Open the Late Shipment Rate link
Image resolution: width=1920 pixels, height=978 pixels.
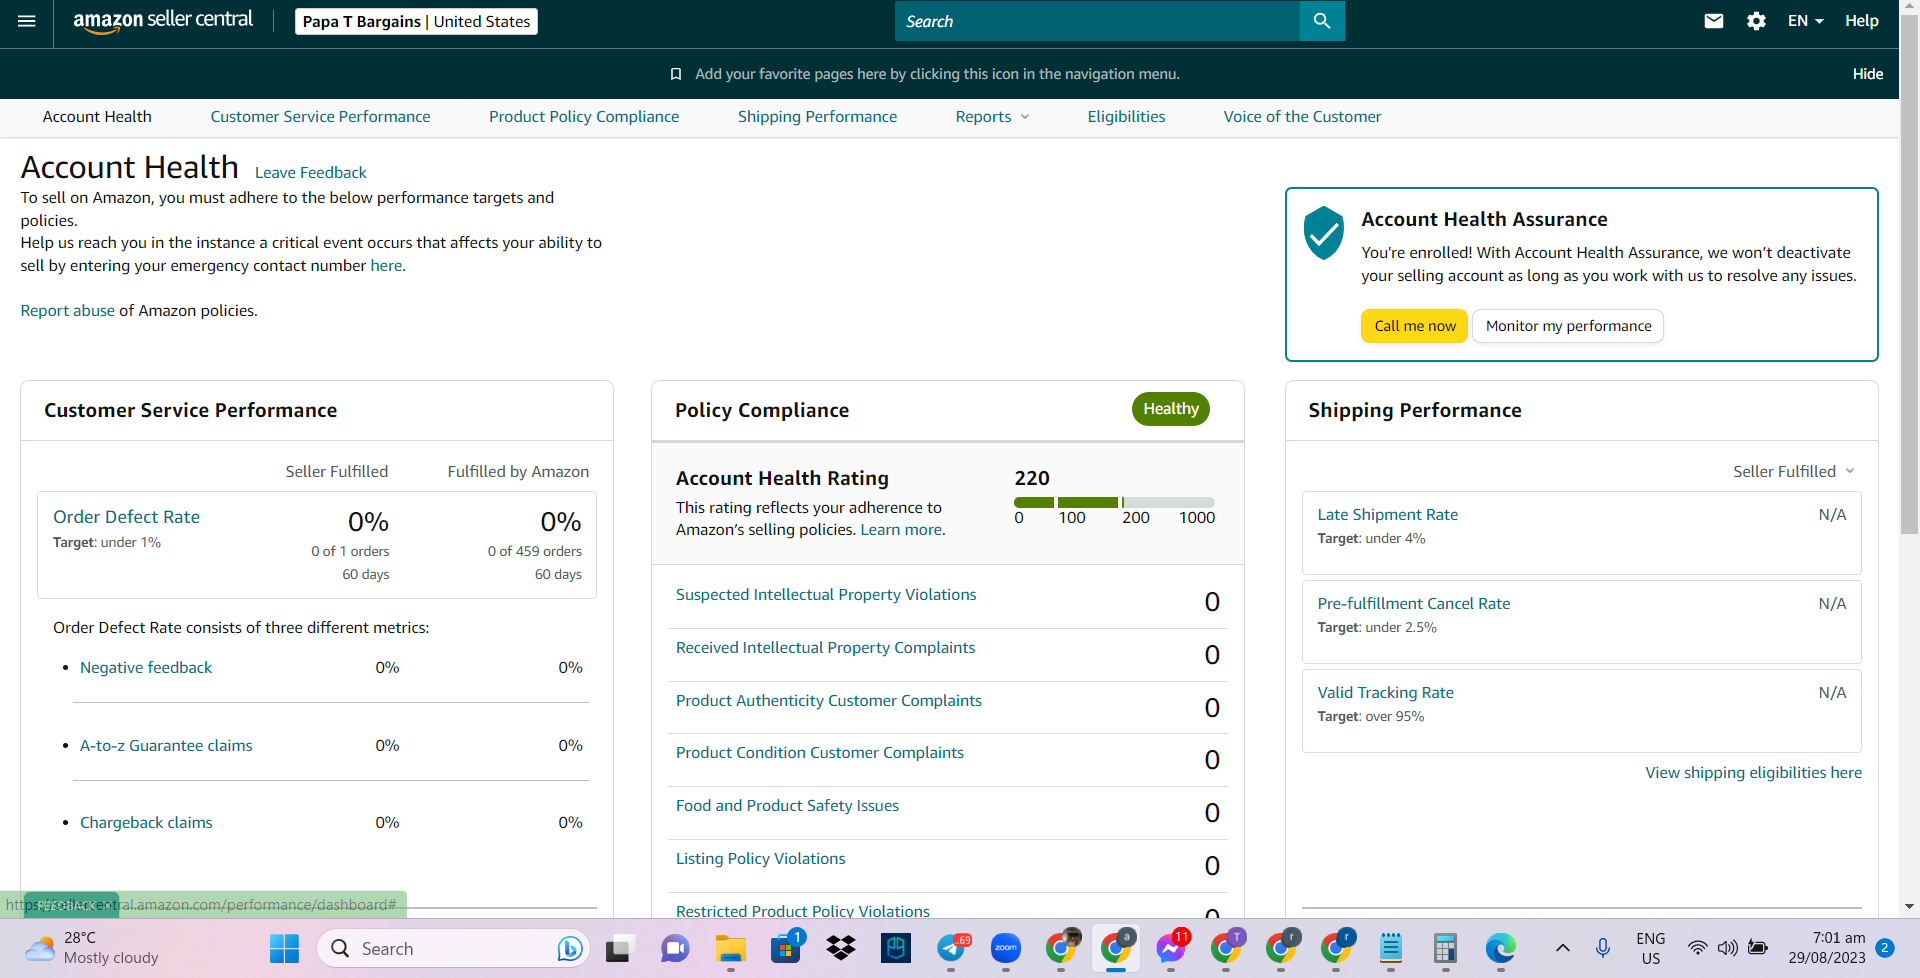tap(1387, 515)
